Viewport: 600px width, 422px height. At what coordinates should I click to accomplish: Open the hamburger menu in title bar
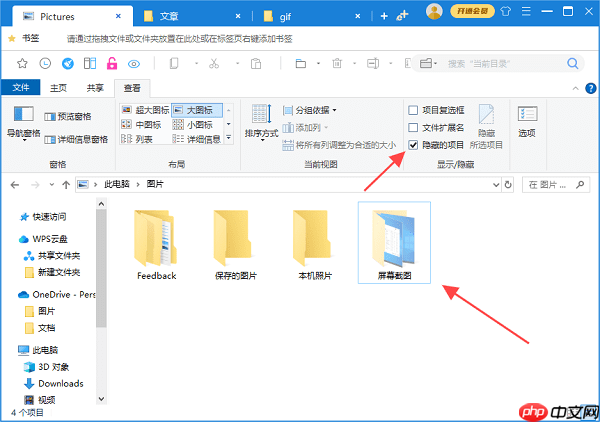[x=526, y=11]
